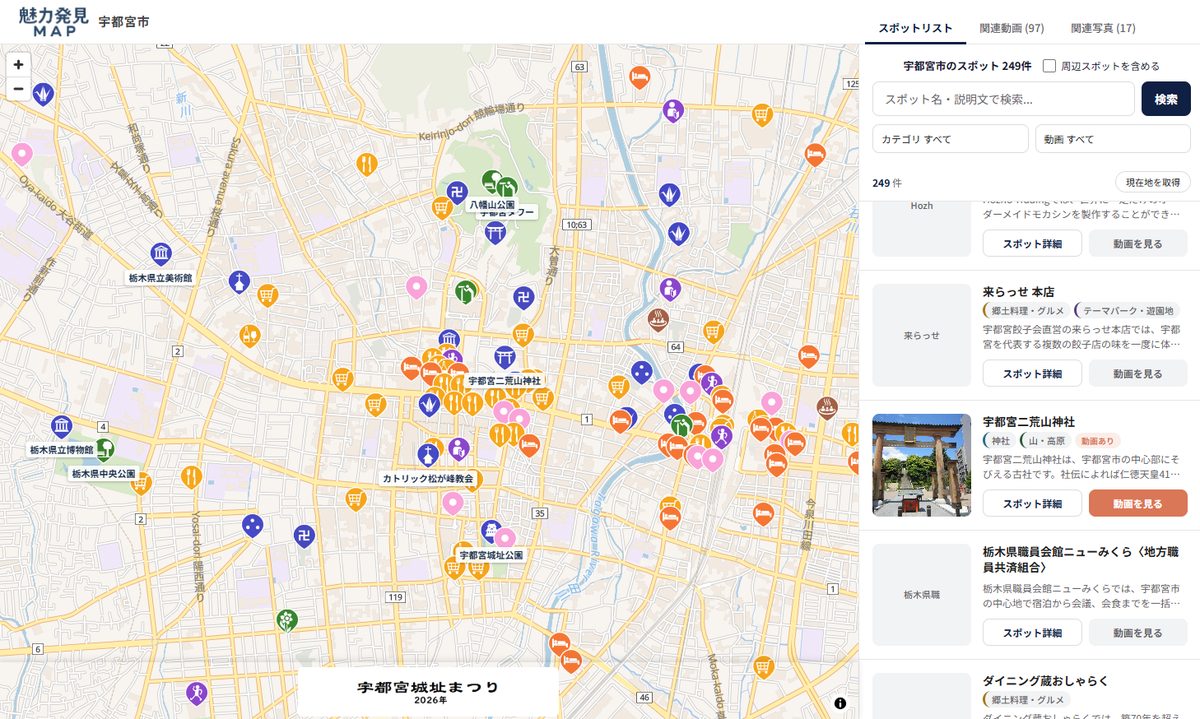Click the 来らっせ 本店 title
The height and width of the screenshot is (719, 1200).
(1019, 291)
